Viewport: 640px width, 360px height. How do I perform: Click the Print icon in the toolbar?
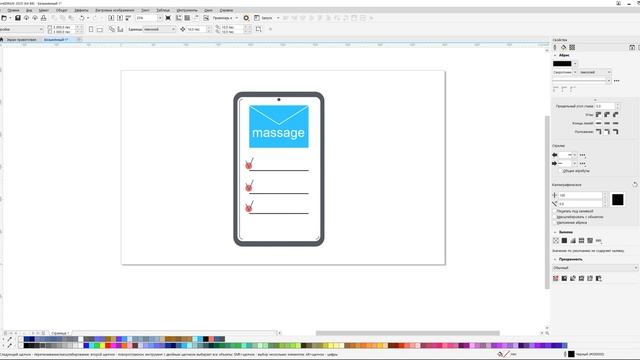click(x=44, y=18)
